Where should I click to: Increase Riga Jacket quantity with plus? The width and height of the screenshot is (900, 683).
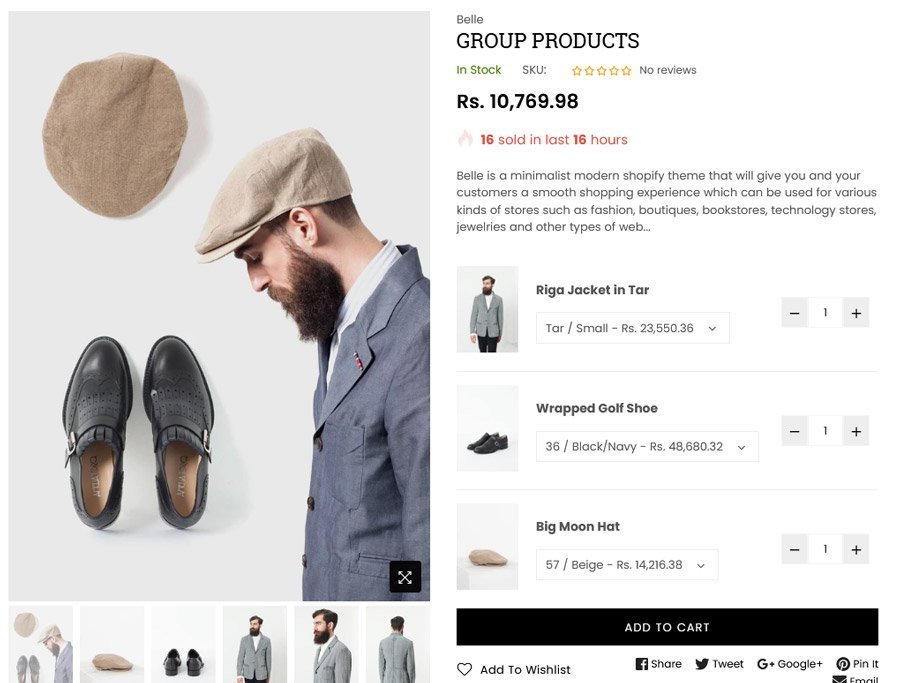point(856,313)
